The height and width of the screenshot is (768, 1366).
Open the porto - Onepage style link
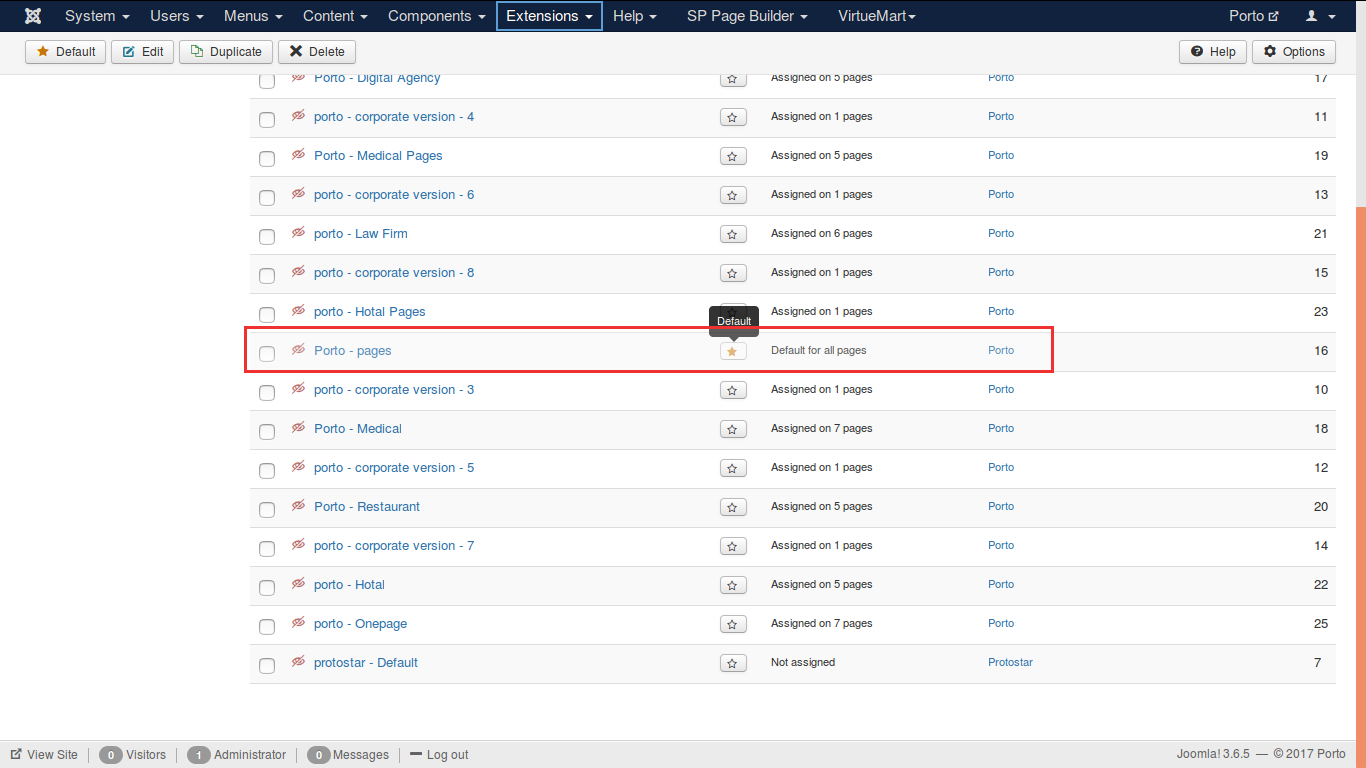(360, 624)
